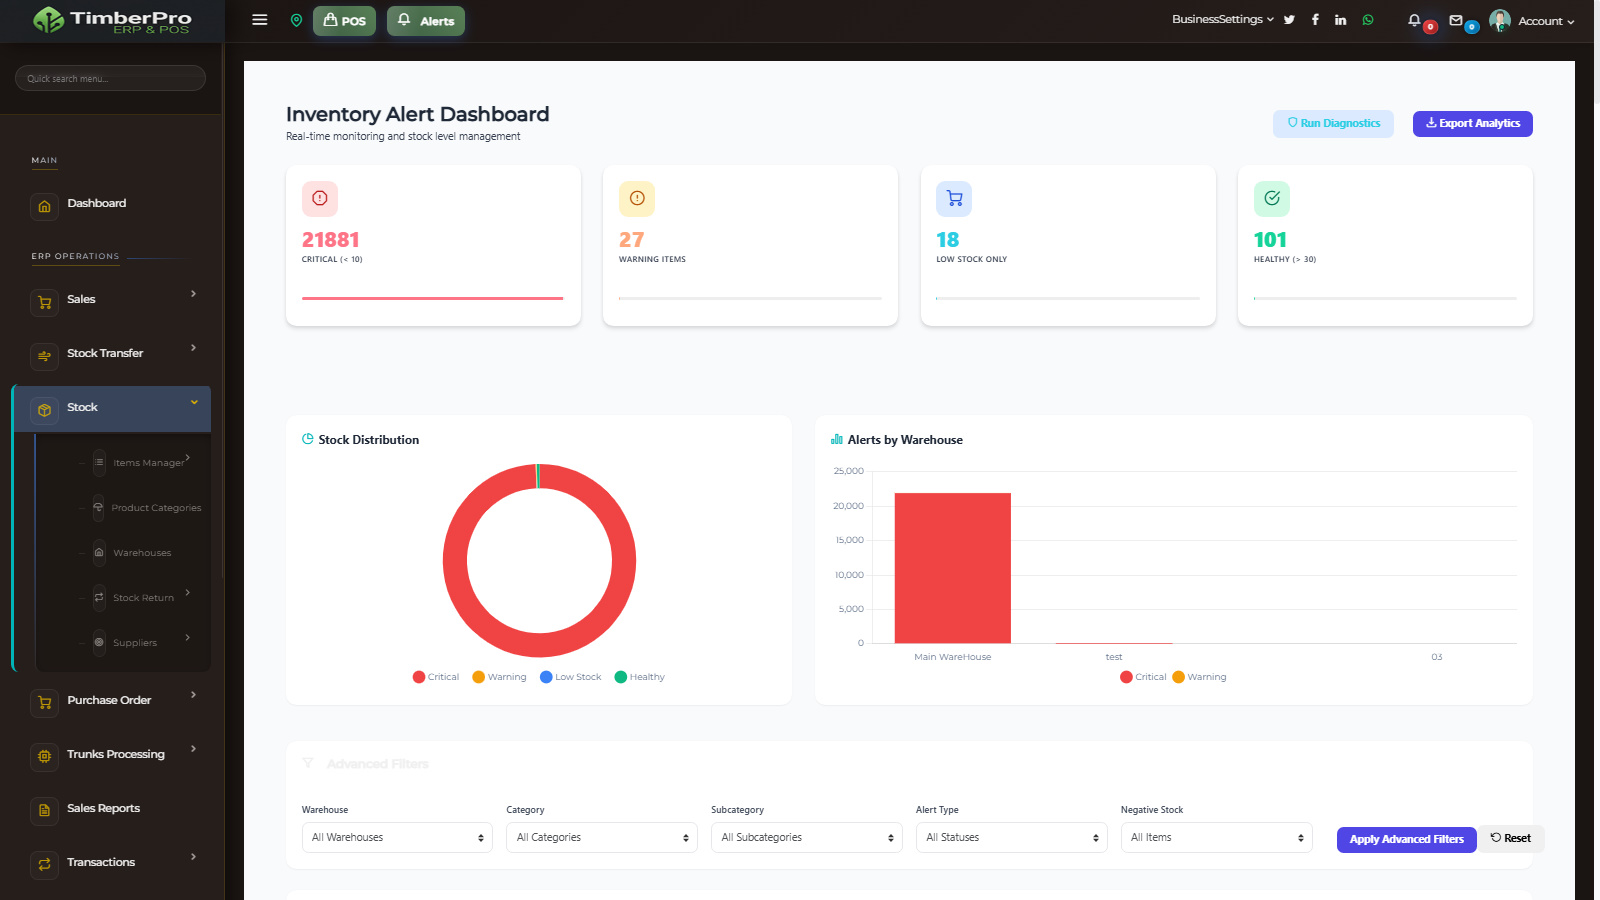Select Sales Reports in the sidebar
This screenshot has height=900, width=1600.
103,808
